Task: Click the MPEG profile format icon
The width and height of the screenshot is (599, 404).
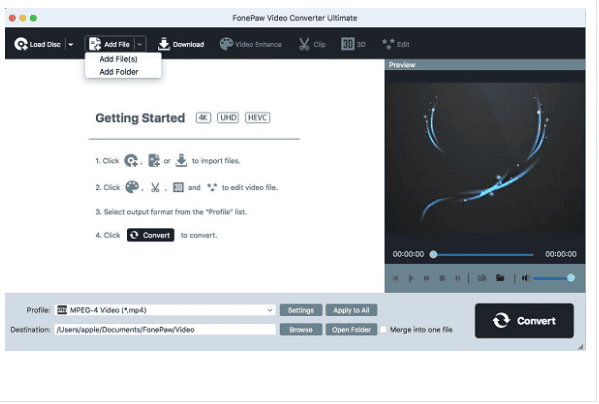Action: click(62, 310)
